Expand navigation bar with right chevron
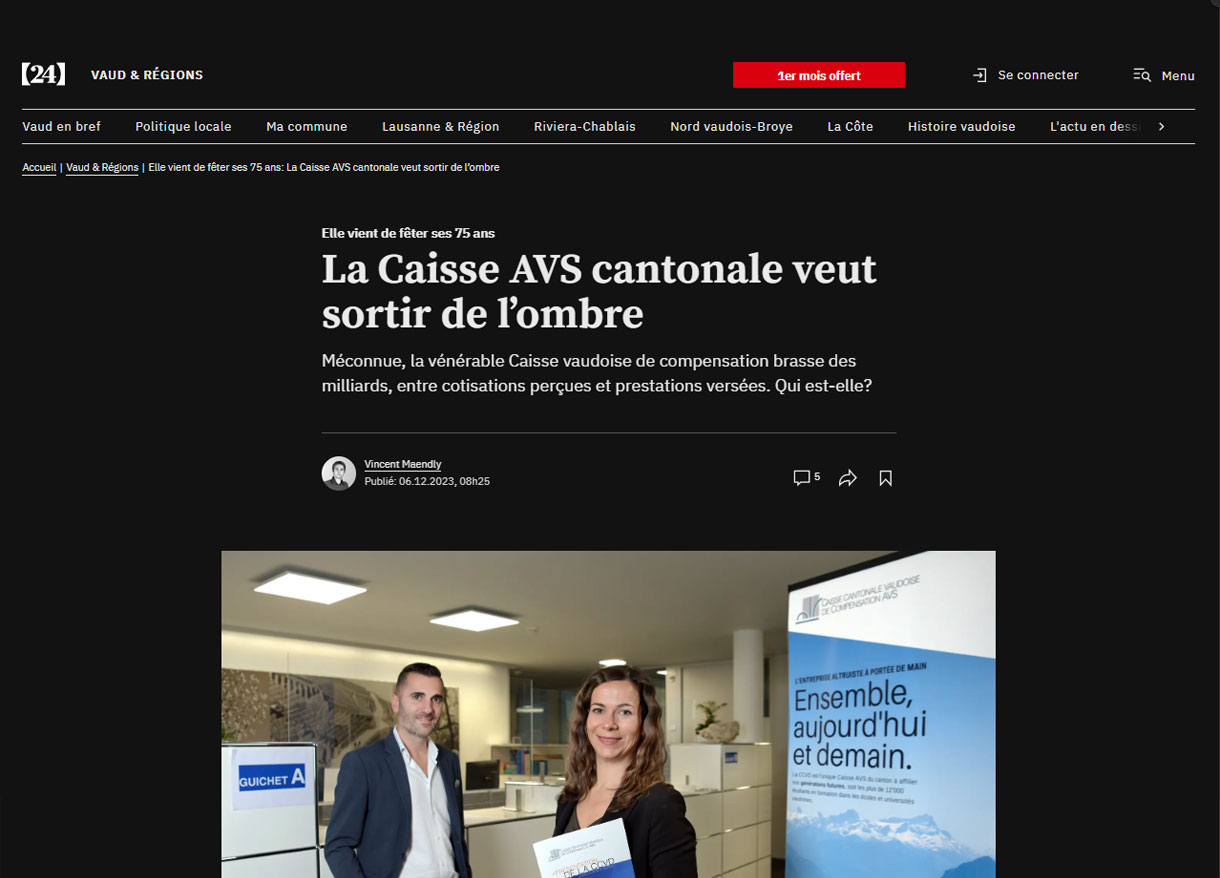1220x878 pixels. [x=1161, y=127]
